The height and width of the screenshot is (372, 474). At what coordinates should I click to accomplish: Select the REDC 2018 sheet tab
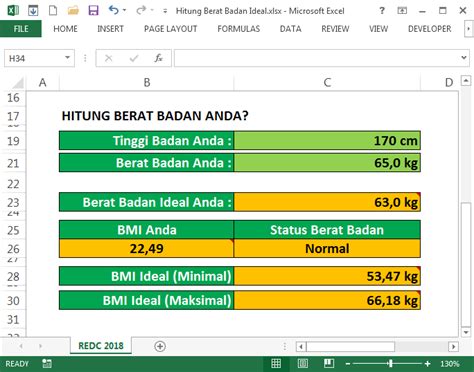pyautogui.click(x=101, y=346)
